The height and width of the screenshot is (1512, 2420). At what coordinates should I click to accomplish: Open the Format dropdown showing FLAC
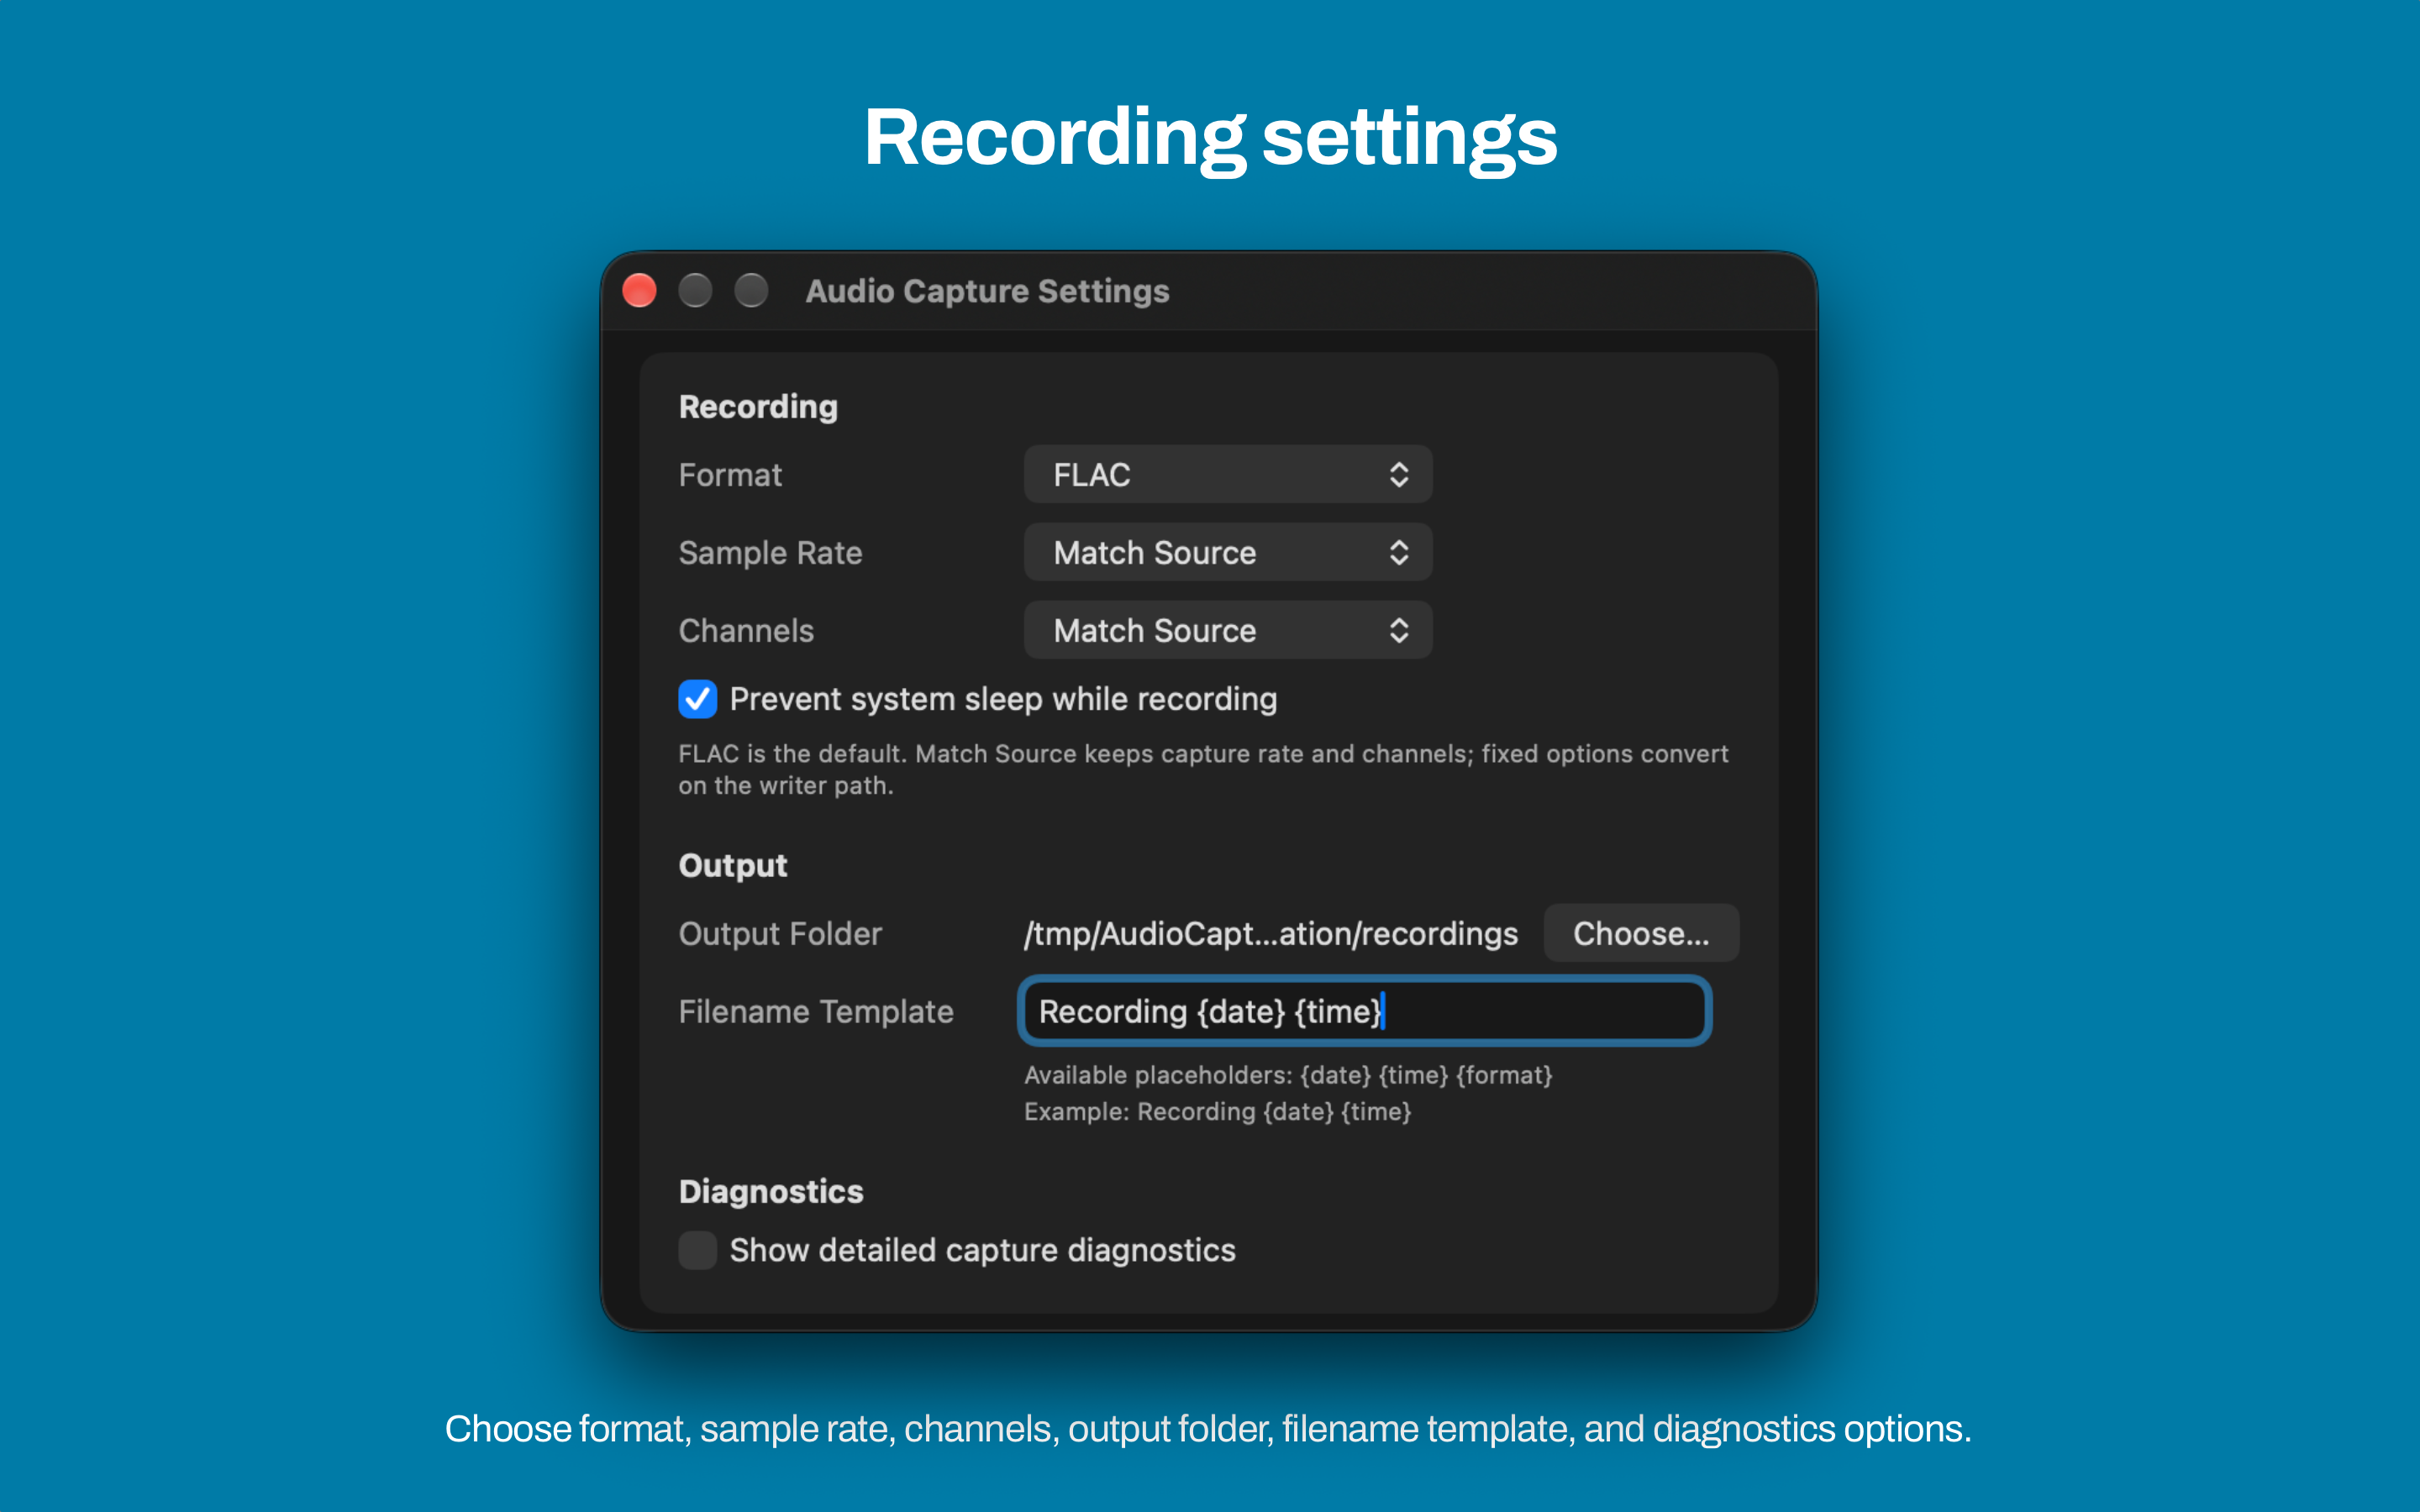1227,474
